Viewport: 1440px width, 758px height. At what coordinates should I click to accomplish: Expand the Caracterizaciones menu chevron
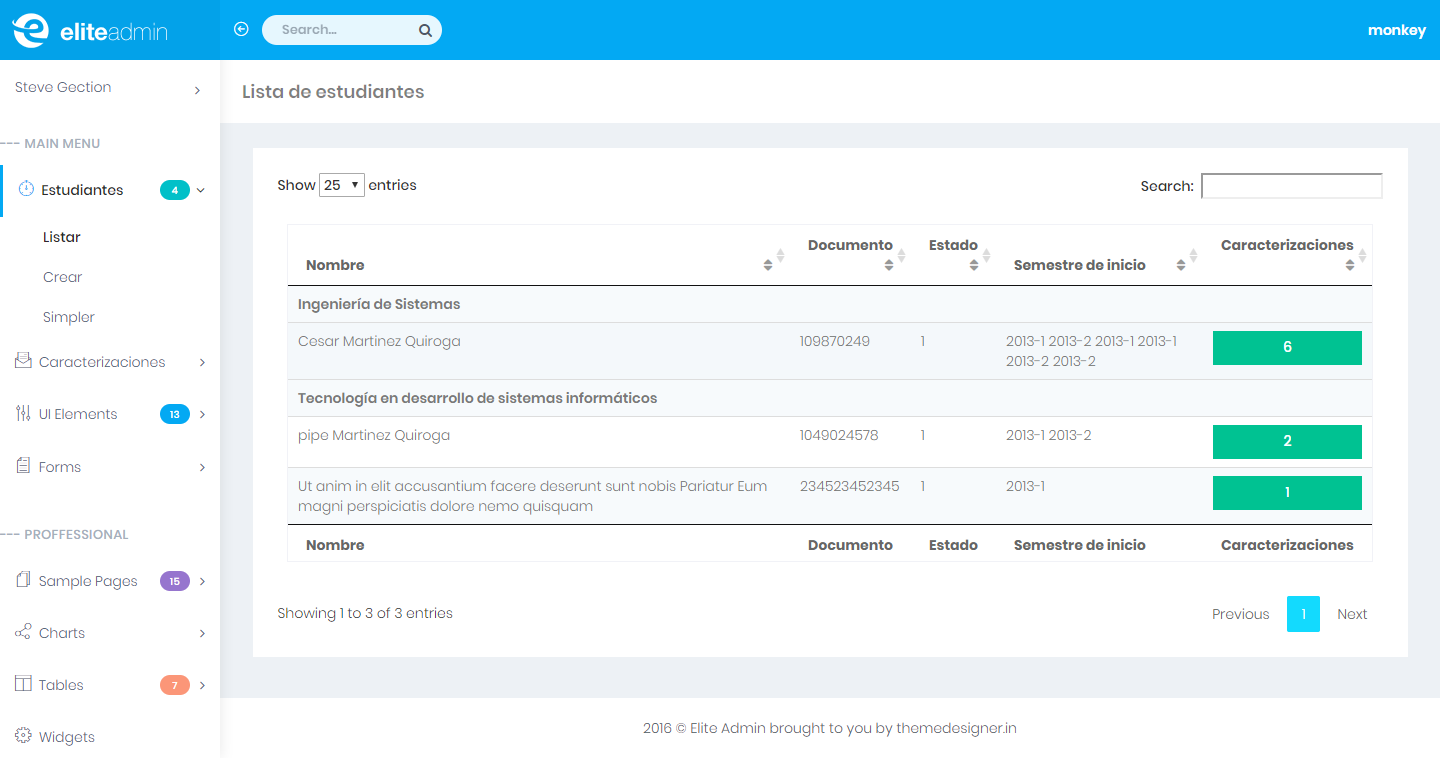point(202,362)
